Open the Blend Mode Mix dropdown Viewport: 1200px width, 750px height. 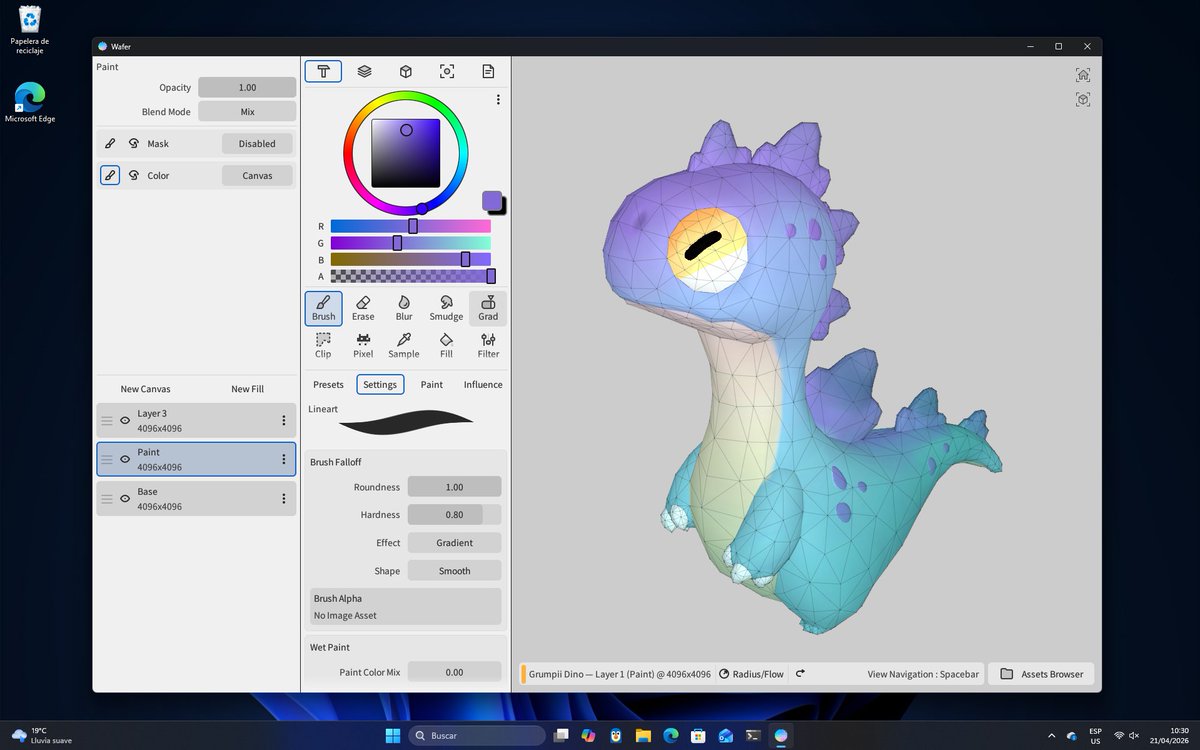click(x=247, y=111)
